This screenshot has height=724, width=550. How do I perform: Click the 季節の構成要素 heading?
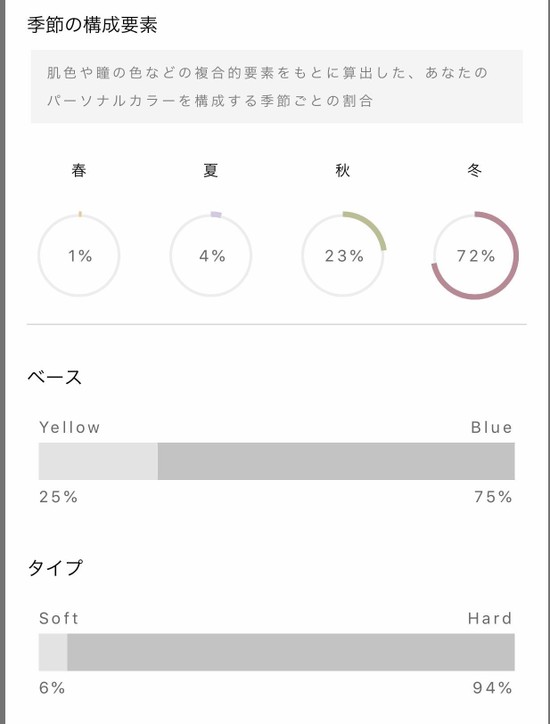click(92, 25)
